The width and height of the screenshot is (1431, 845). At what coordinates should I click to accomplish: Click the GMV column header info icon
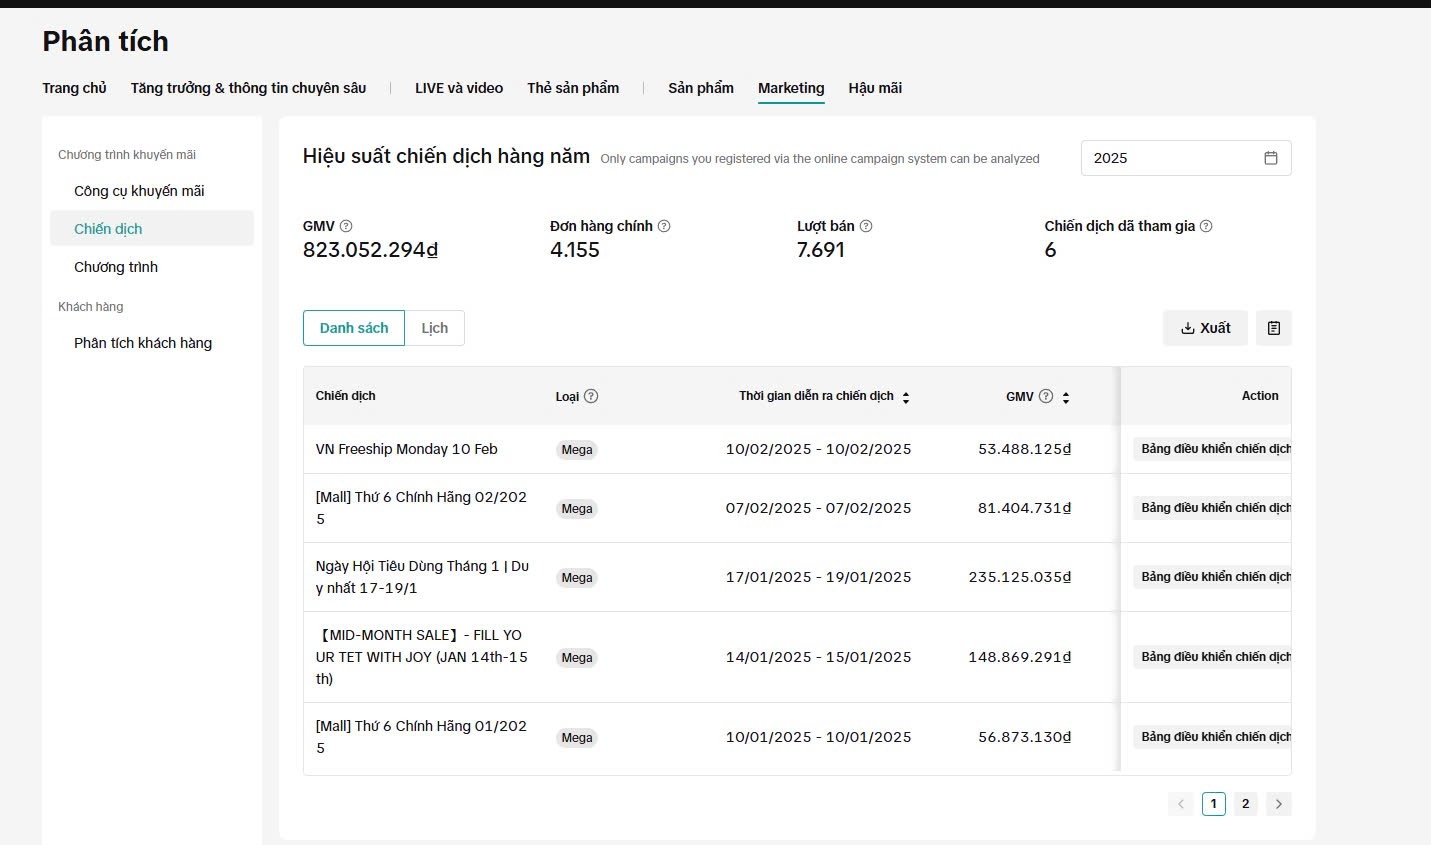(1046, 396)
